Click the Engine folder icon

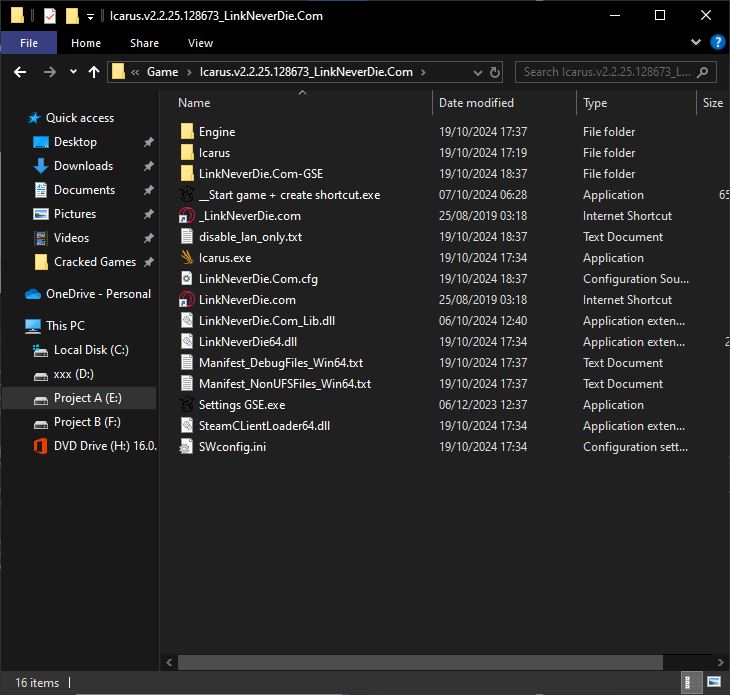(x=186, y=132)
